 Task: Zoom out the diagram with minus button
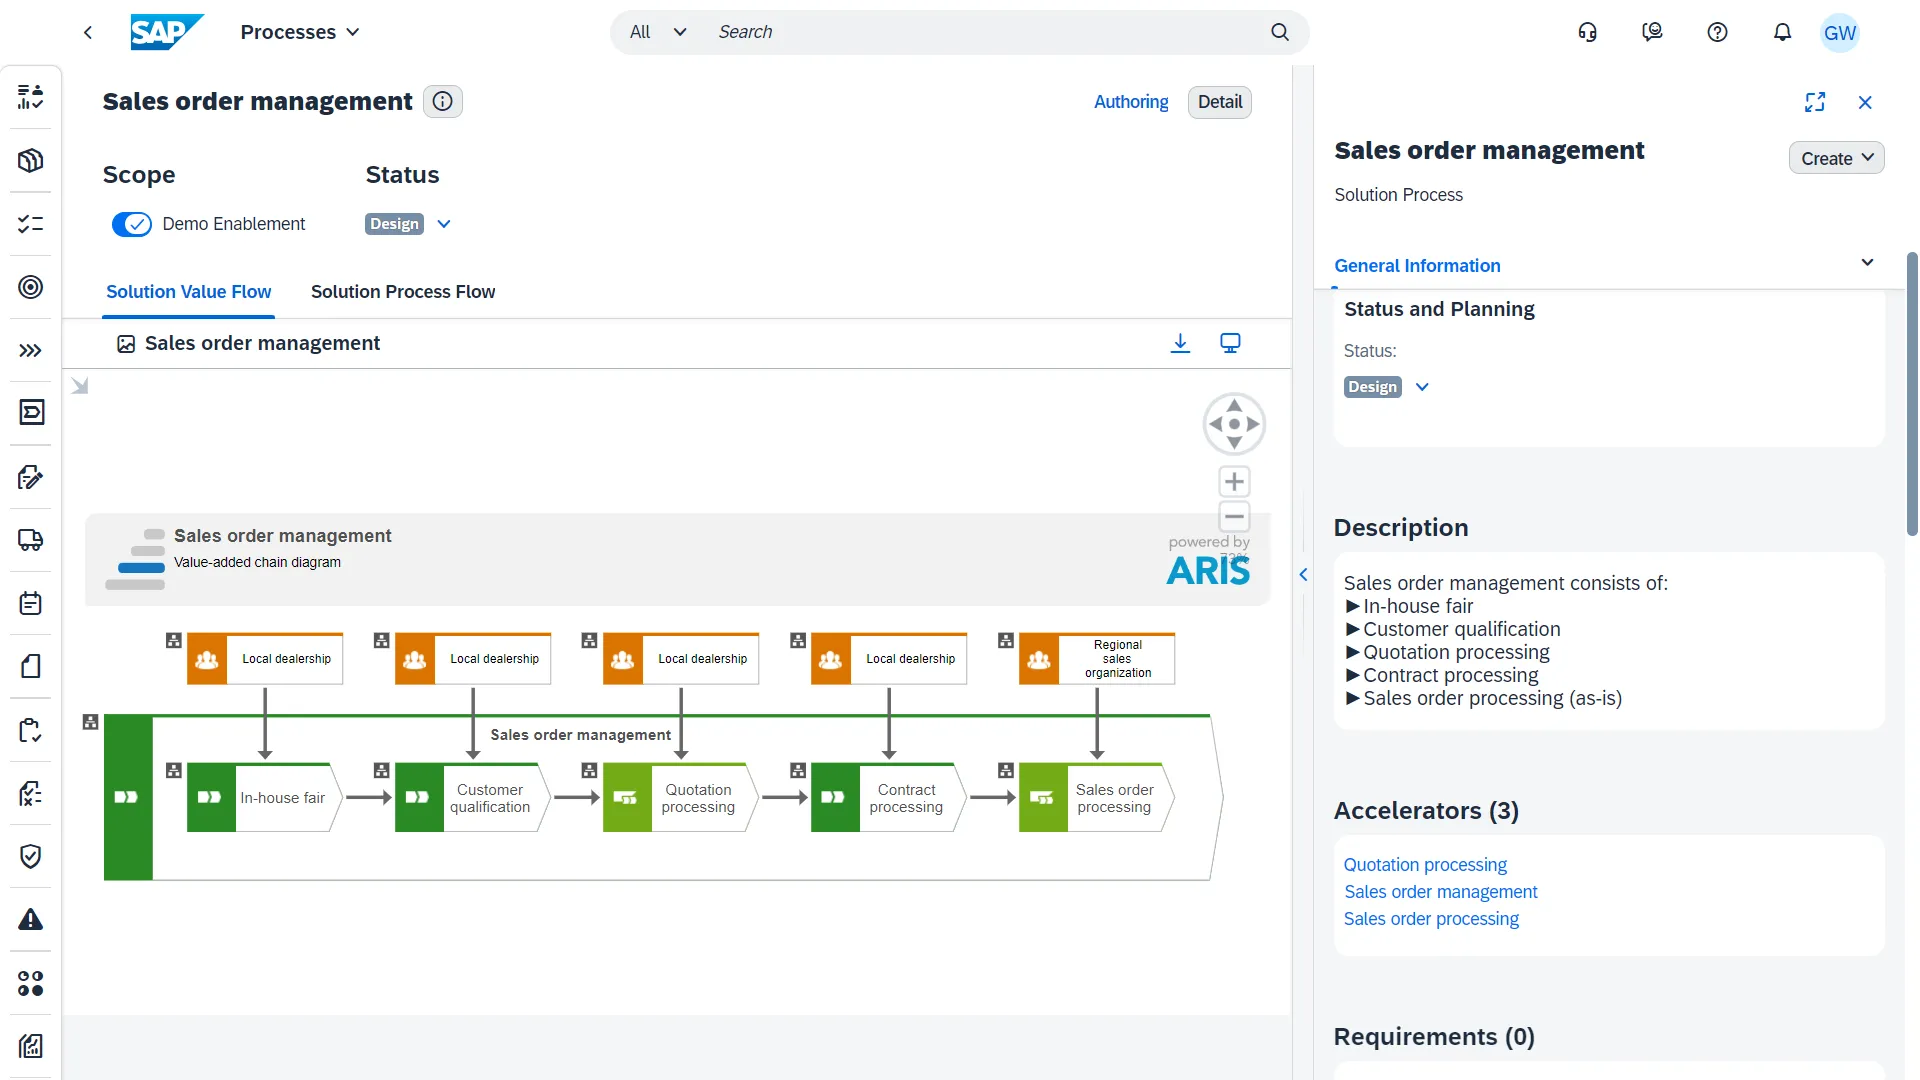coord(1234,517)
